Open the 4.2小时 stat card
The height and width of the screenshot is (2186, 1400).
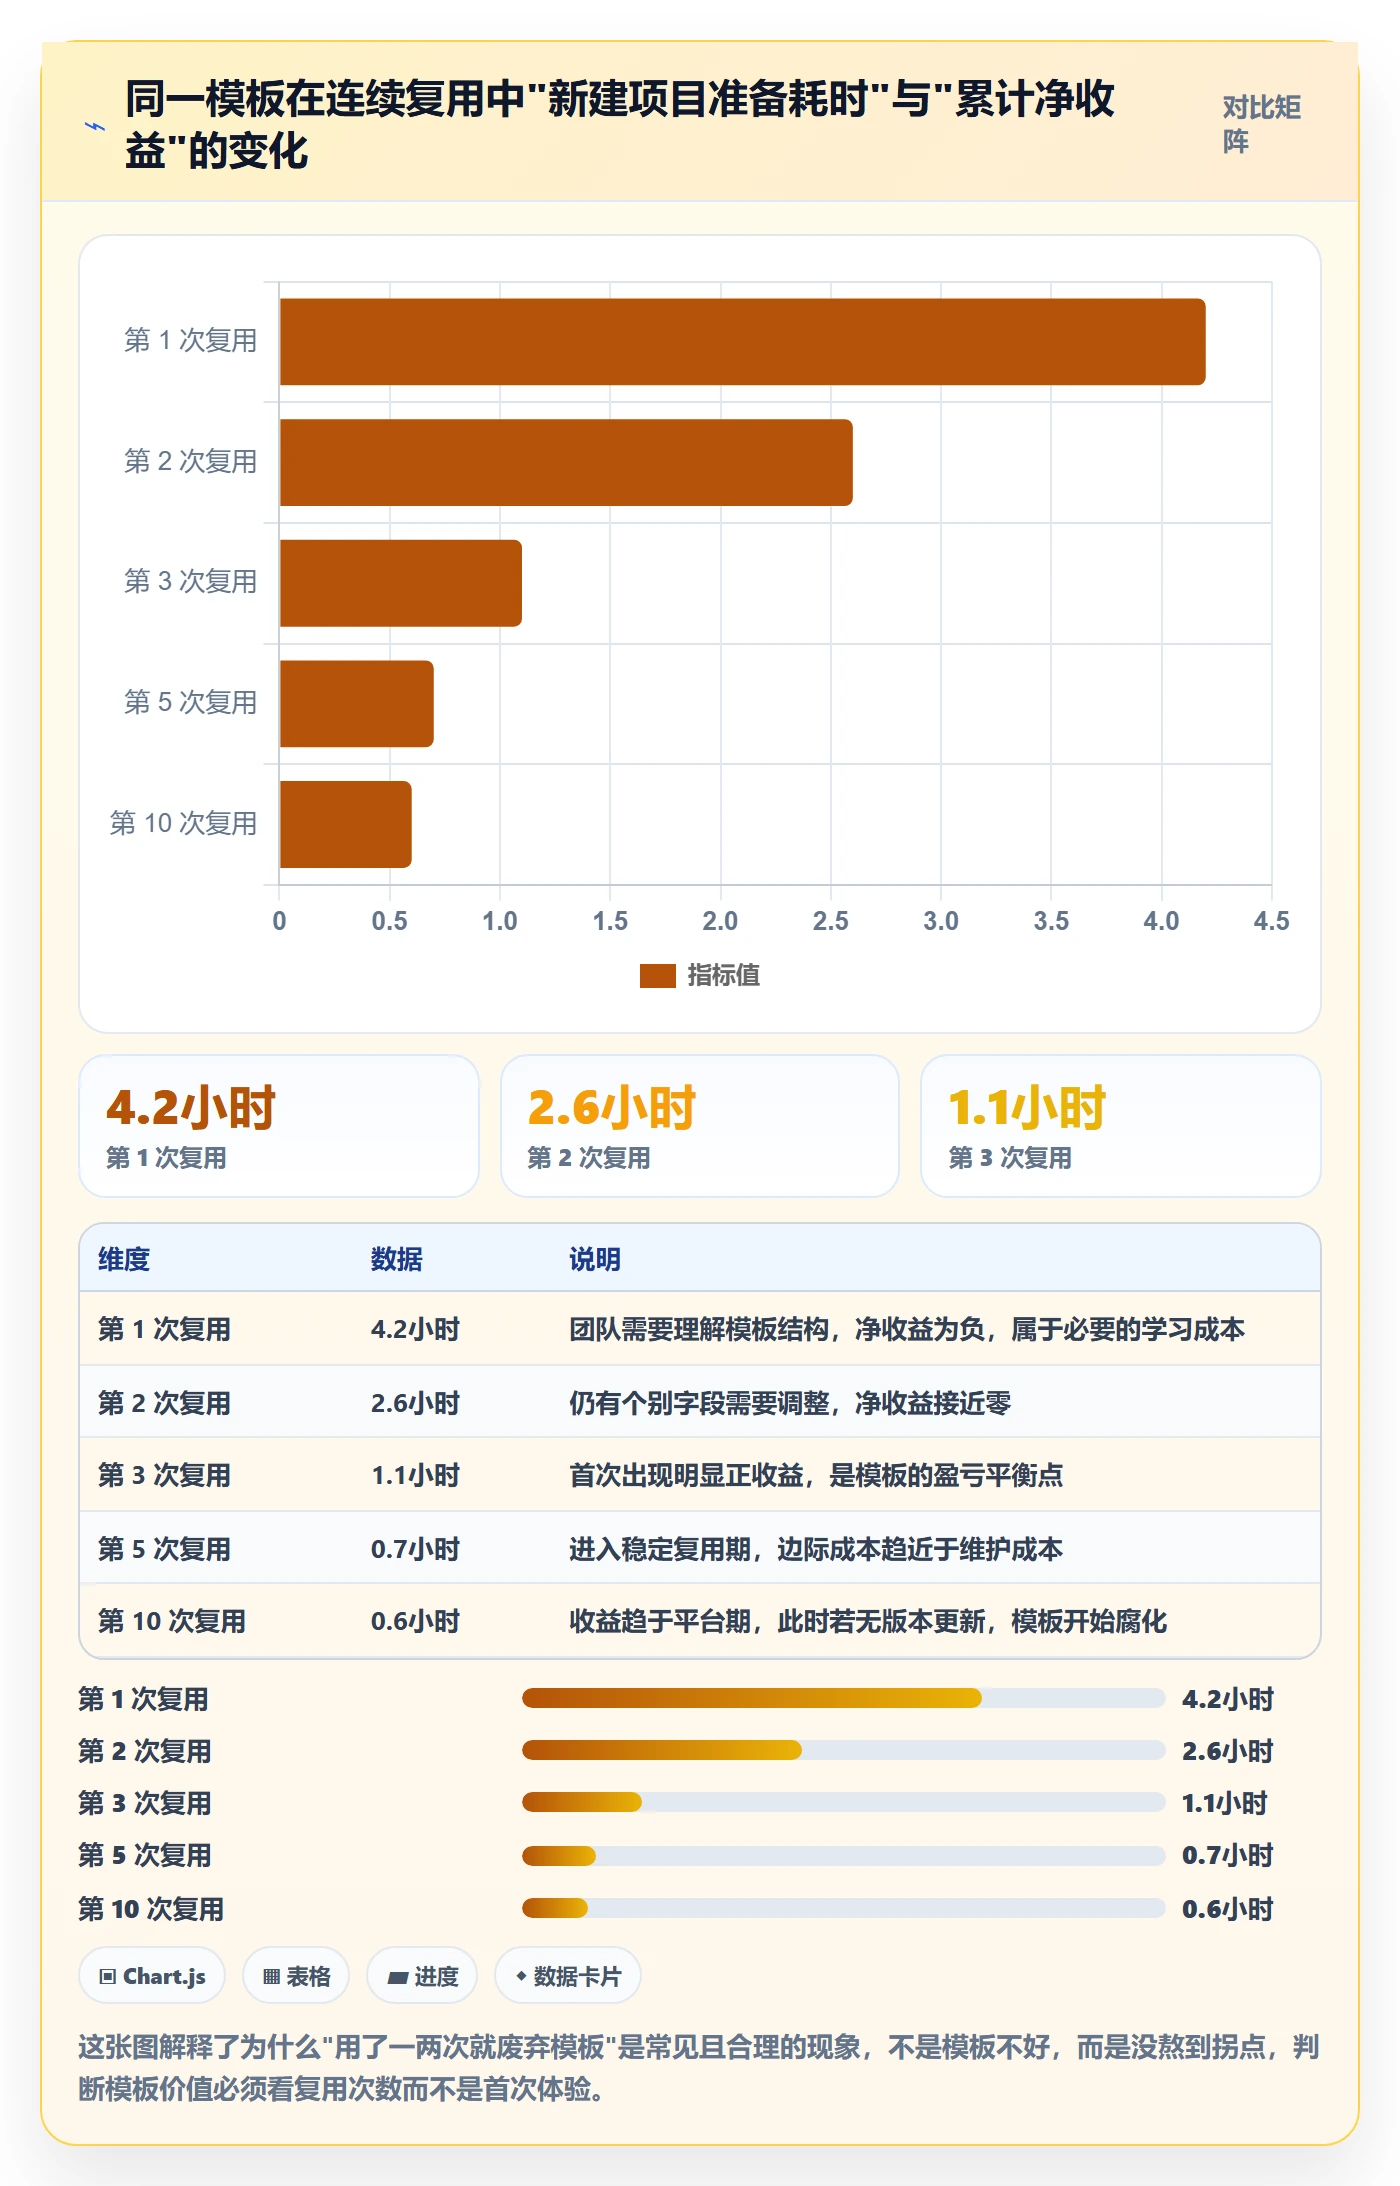click(x=279, y=1126)
